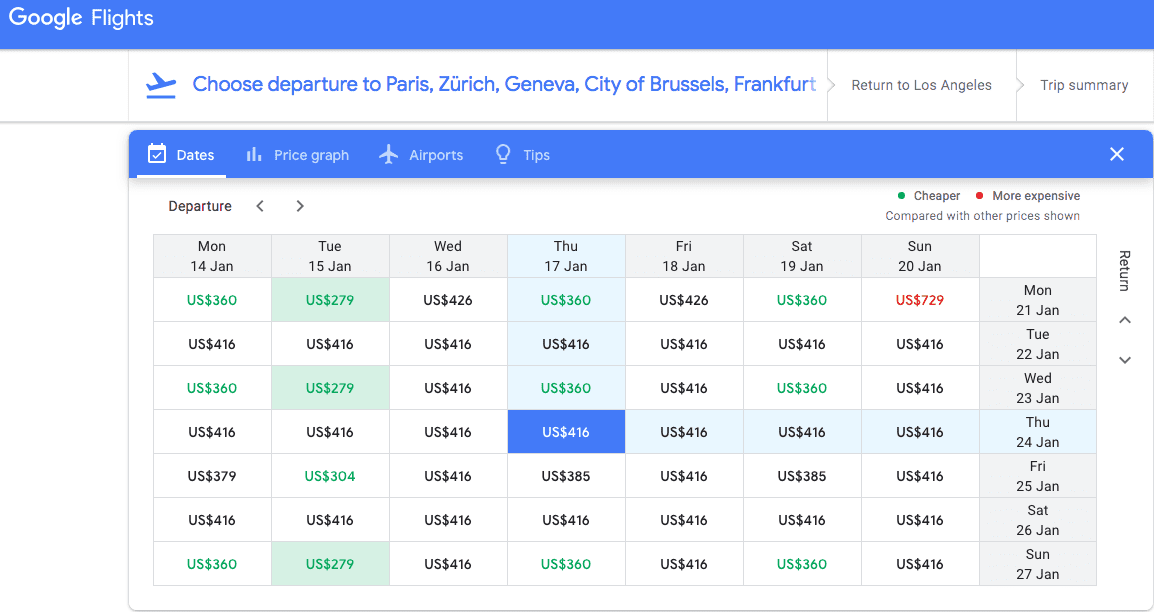The image size is (1154, 612).
Task: Select Wed 16 Jan column header
Action: pyautogui.click(x=447, y=256)
